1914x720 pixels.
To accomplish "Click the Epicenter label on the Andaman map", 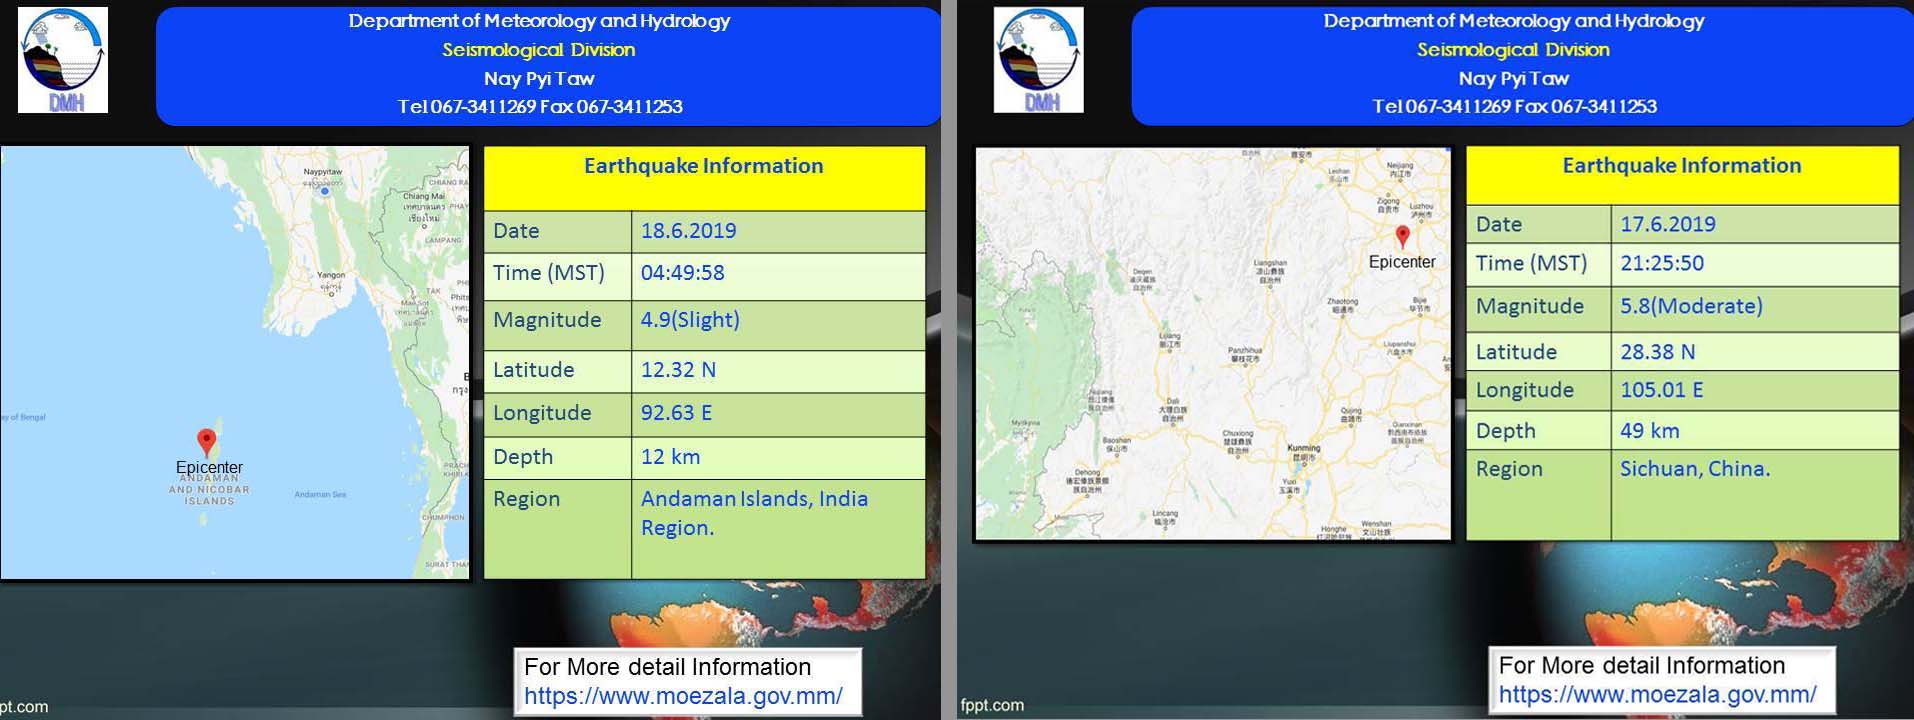I will (209, 467).
